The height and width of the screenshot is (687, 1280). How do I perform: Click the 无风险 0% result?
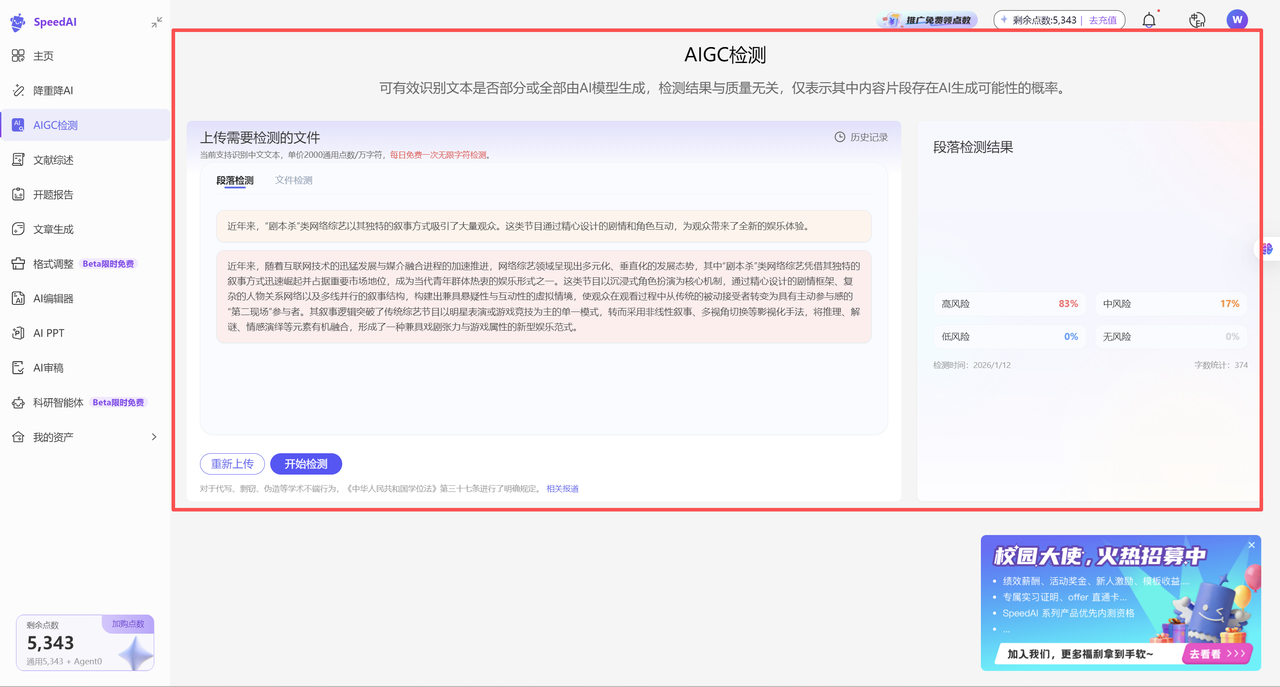pos(1171,337)
